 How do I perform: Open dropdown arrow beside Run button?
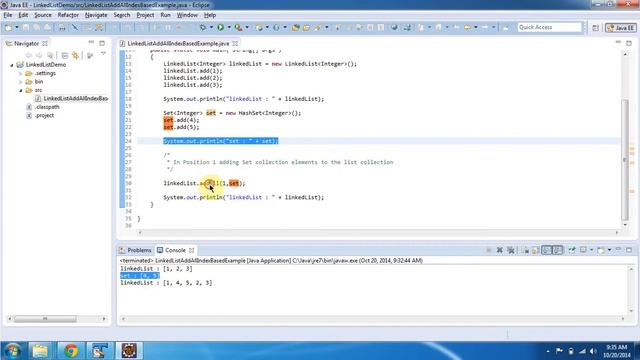(x=229, y=27)
